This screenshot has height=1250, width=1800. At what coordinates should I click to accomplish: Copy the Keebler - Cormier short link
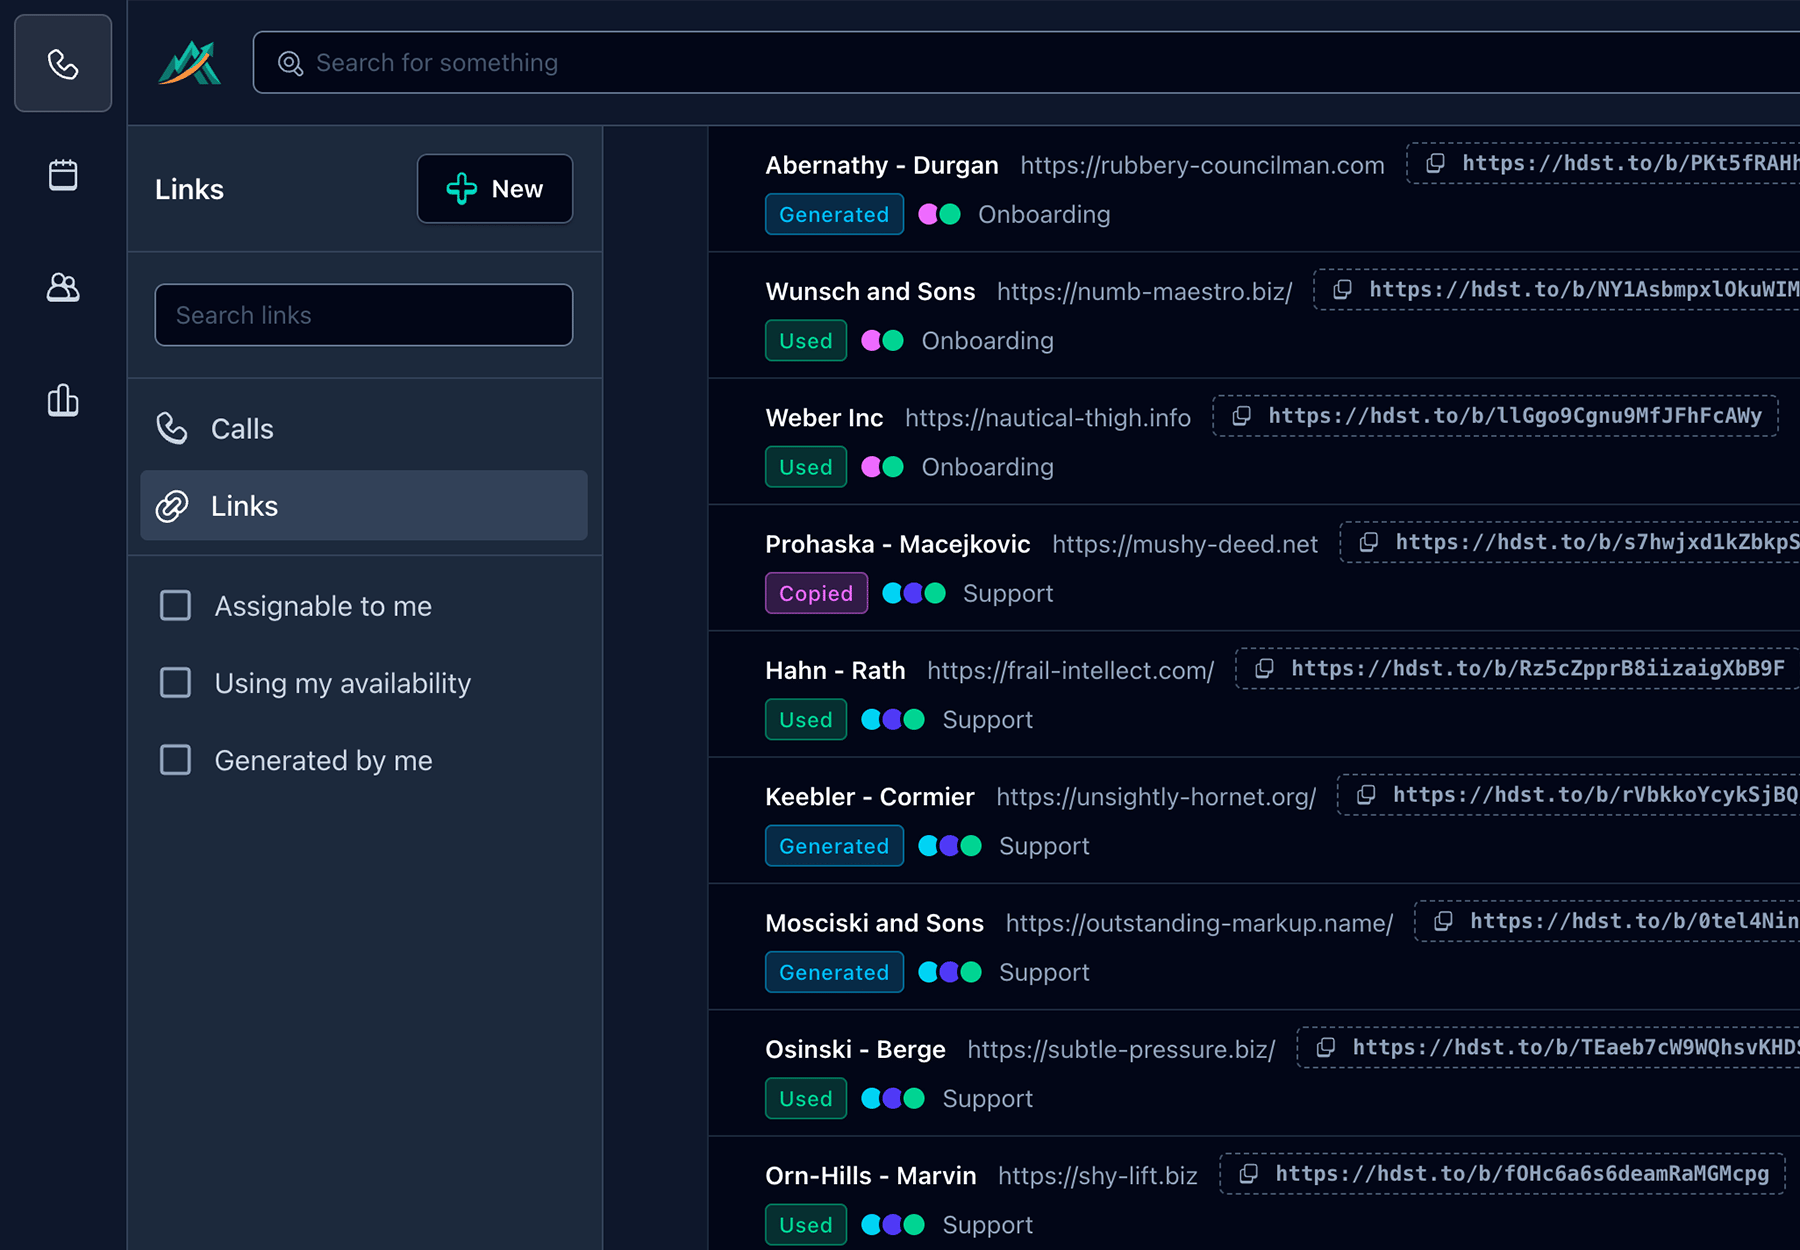point(1365,795)
